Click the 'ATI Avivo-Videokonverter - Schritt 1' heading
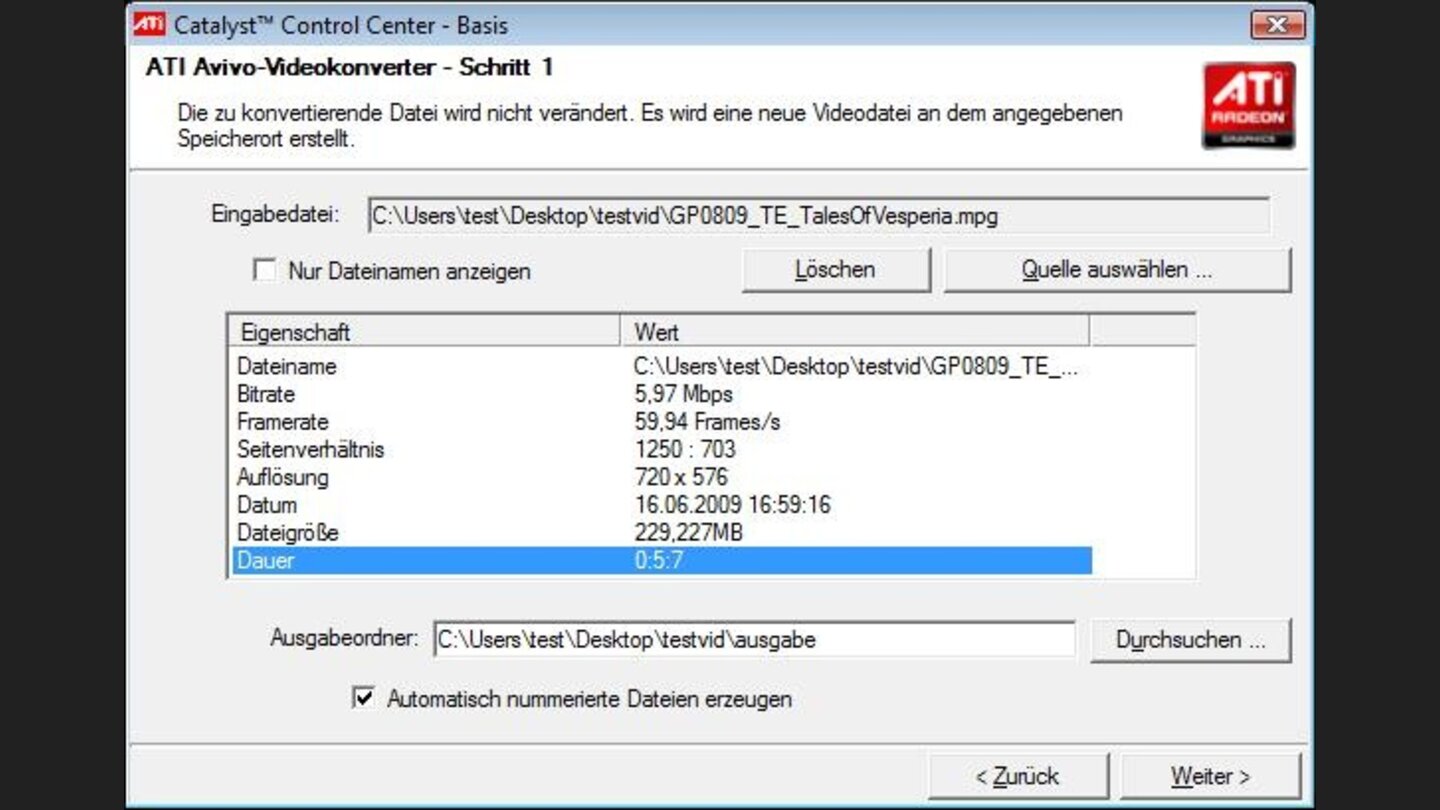Screen dimensions: 1440x810 click(349, 68)
